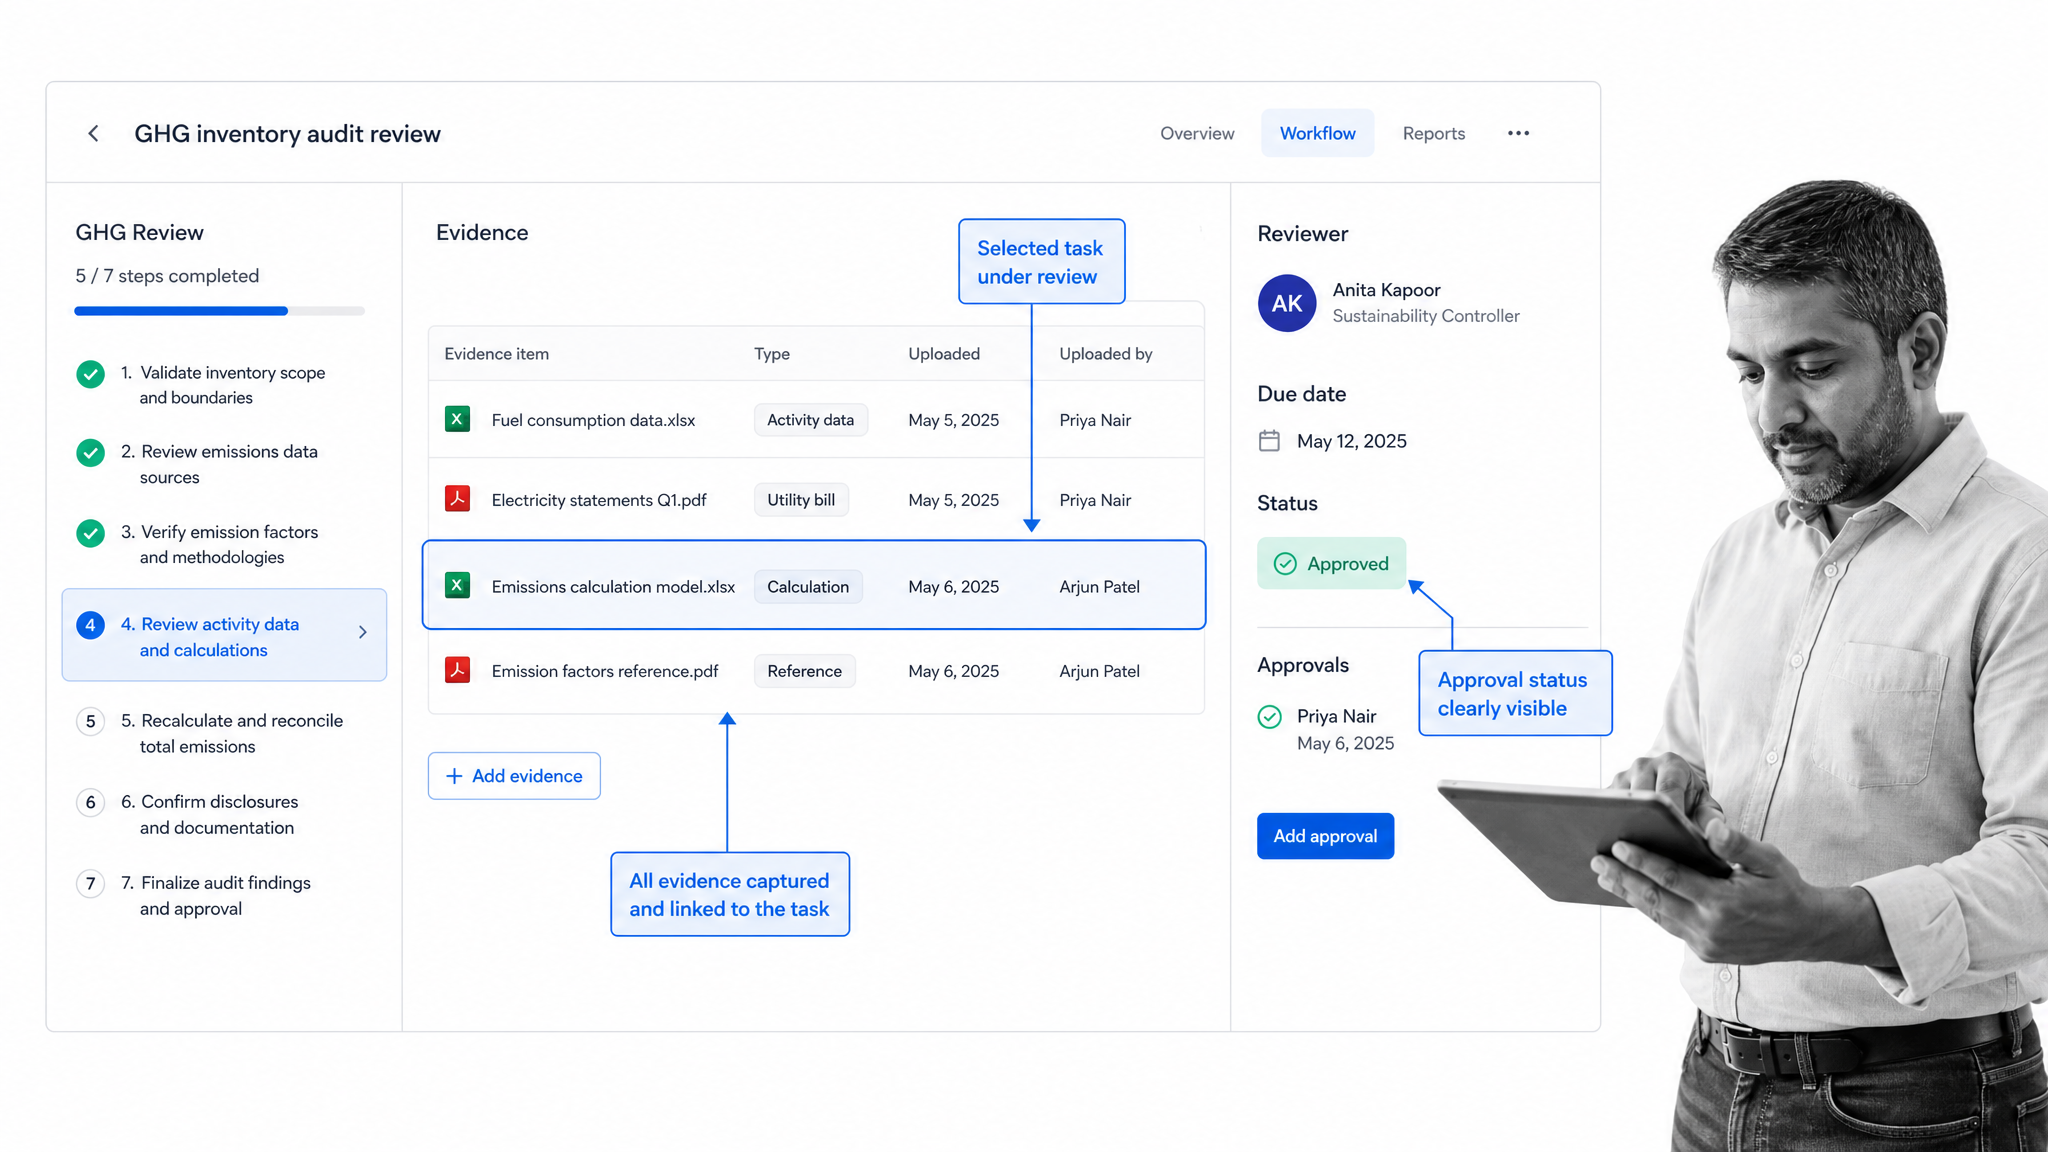Click the completed checkmark for step 3
Screen dimensions: 2048x1152
[x=90, y=533]
